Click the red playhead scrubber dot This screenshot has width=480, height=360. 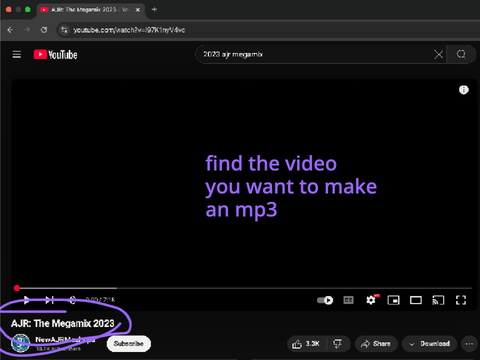(x=17, y=288)
